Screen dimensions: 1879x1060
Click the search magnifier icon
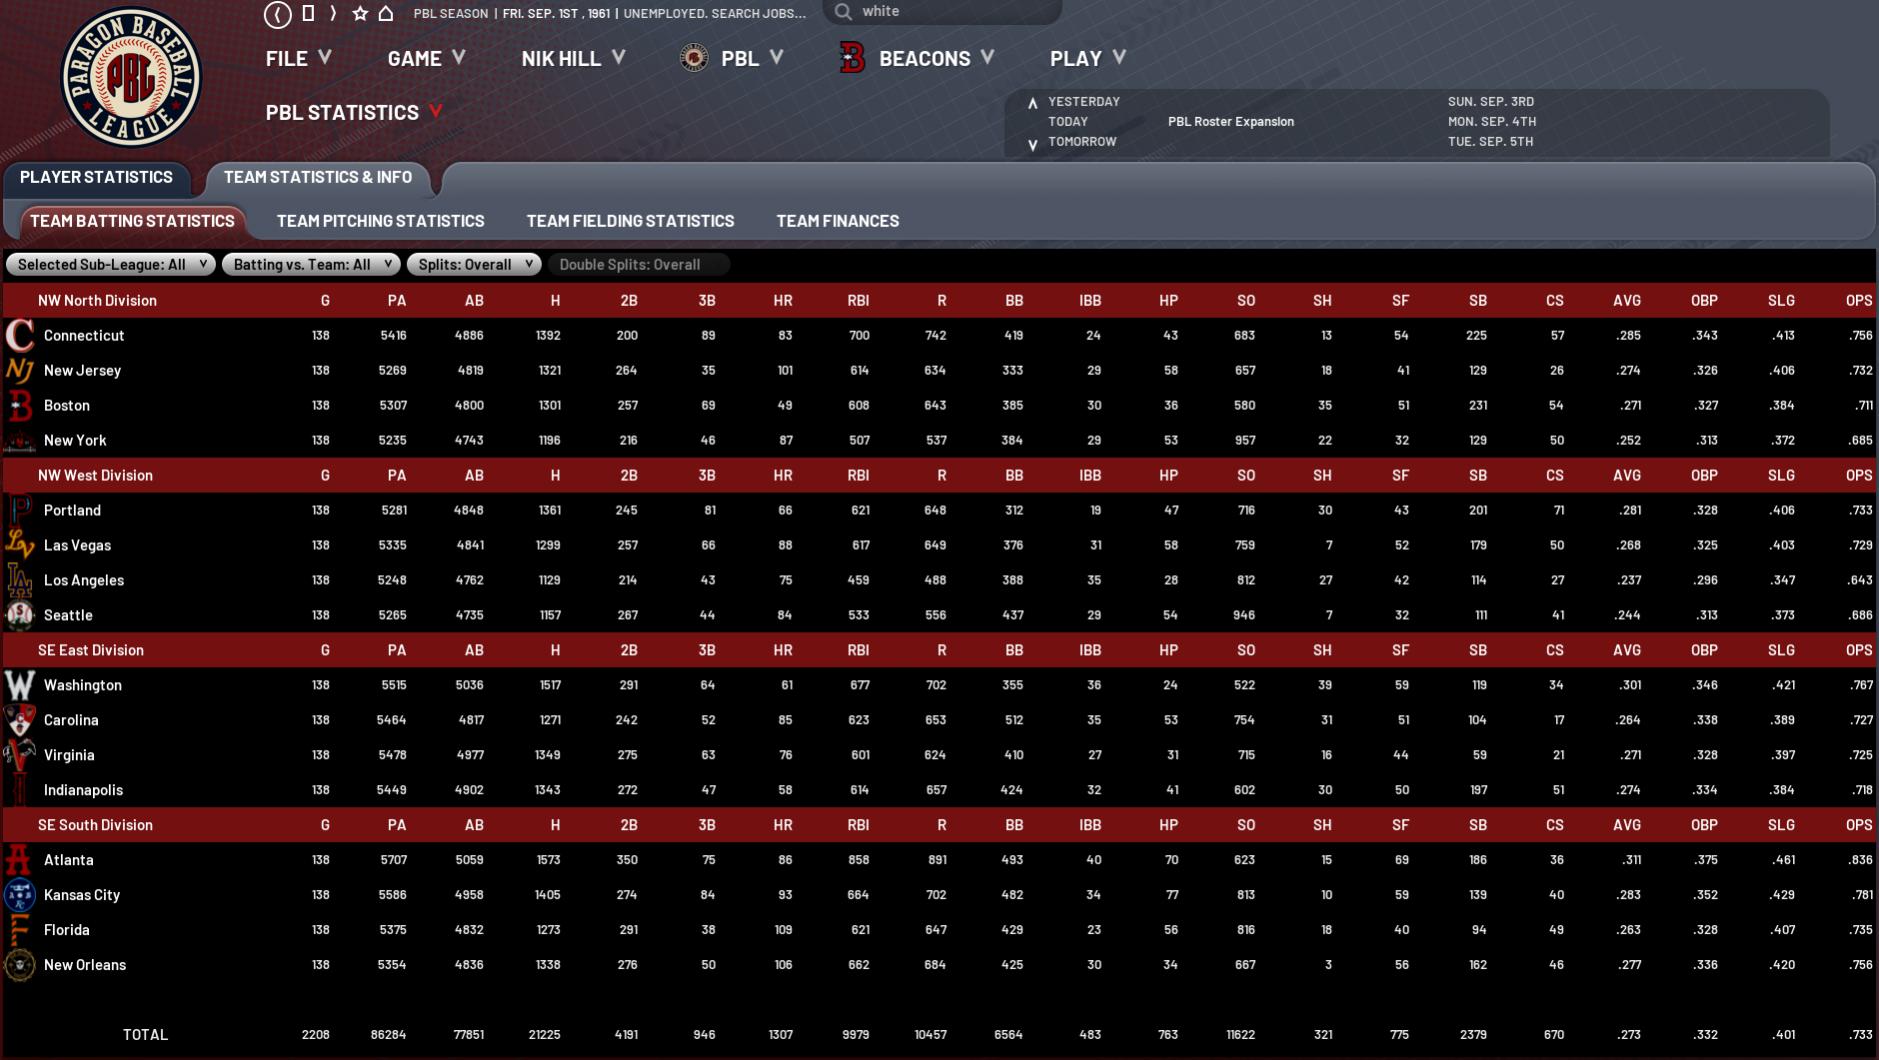(x=843, y=12)
